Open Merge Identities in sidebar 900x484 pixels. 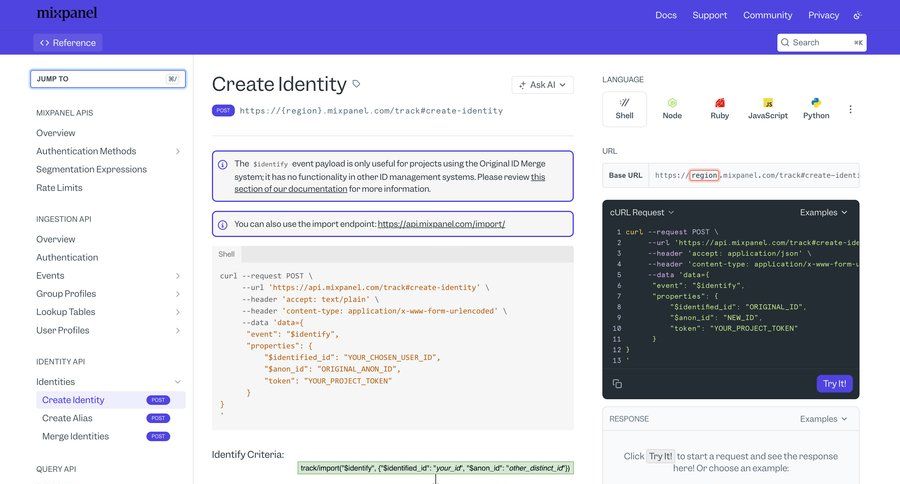tap(75, 436)
